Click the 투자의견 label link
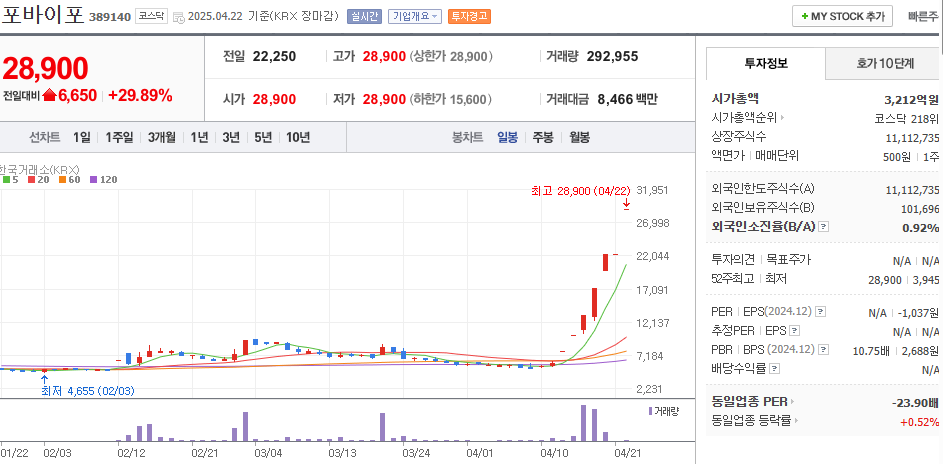This screenshot has width=943, height=464. coord(733,260)
